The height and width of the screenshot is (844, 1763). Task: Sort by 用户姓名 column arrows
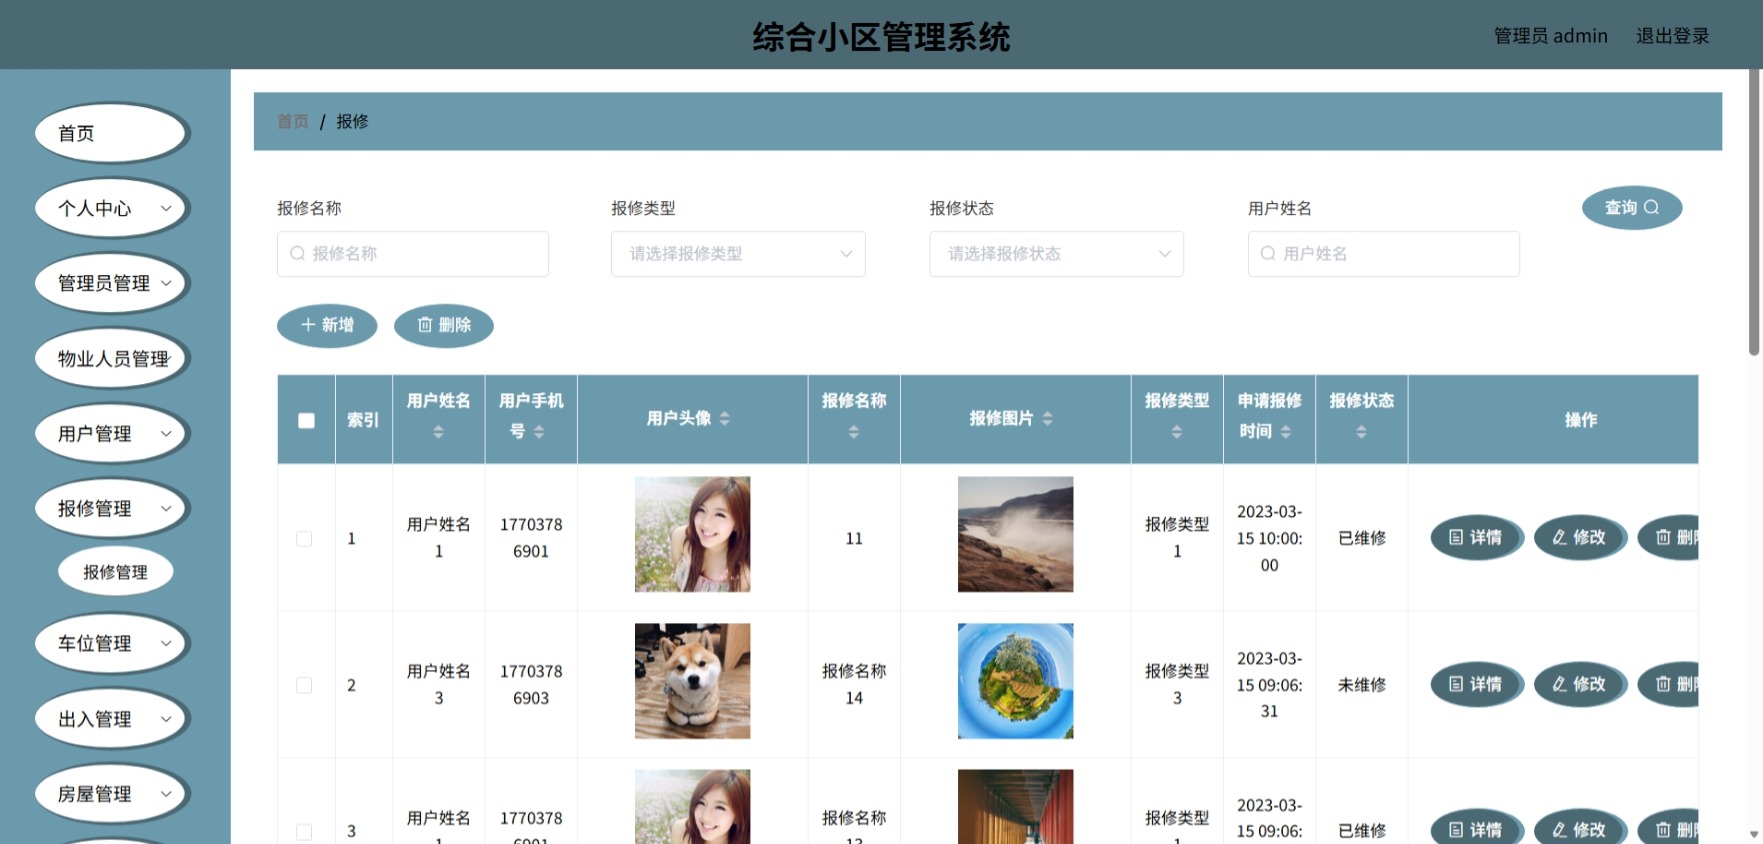point(438,432)
